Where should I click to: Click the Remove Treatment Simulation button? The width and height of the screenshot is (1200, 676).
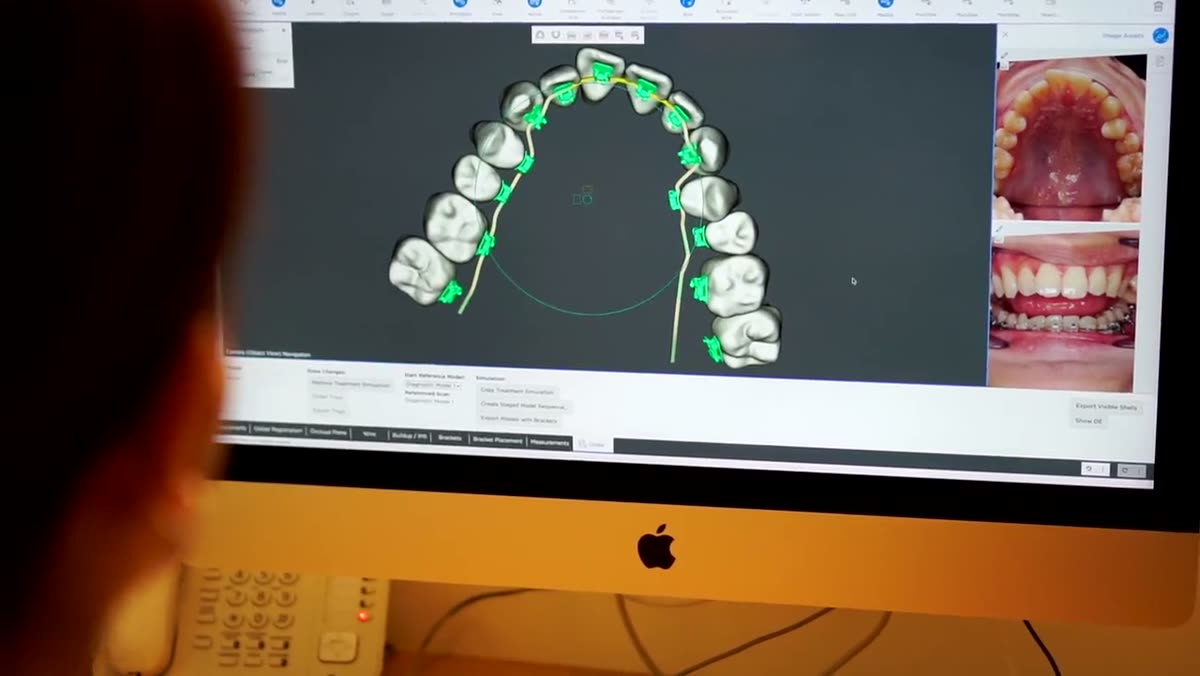(350, 385)
